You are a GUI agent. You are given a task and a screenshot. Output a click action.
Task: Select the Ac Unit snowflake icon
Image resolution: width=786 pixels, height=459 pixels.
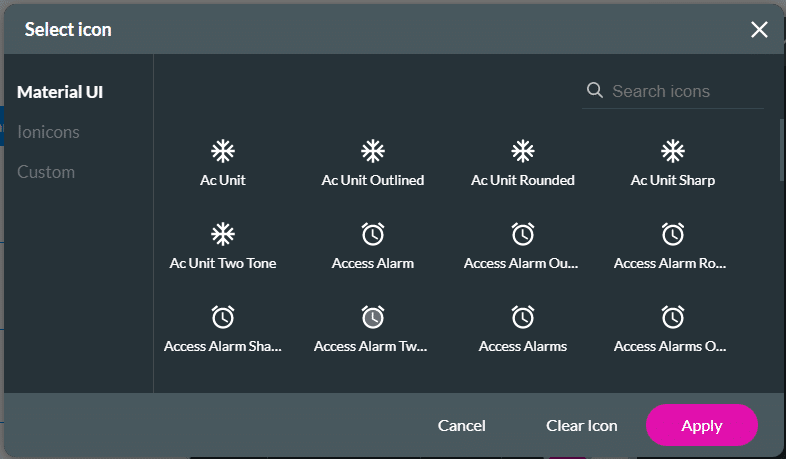(223, 152)
